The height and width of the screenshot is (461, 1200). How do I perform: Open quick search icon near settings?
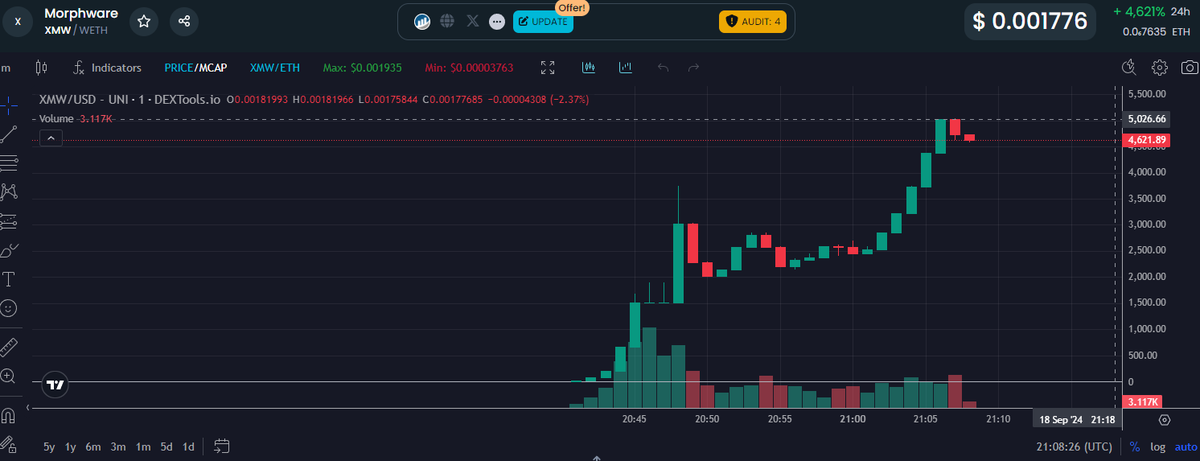(x=1129, y=68)
